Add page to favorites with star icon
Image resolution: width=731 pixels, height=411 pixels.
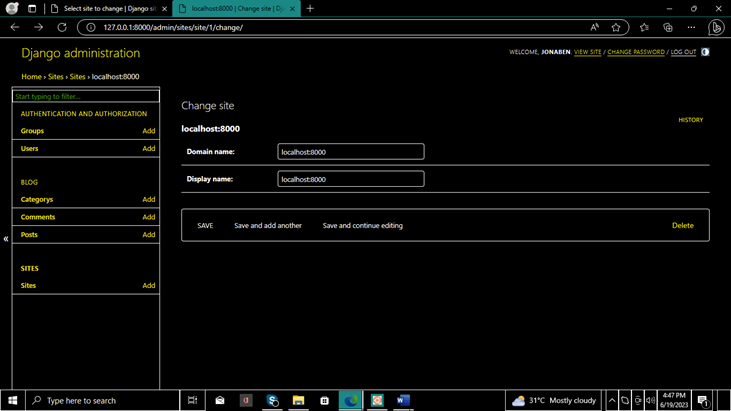[616, 27]
